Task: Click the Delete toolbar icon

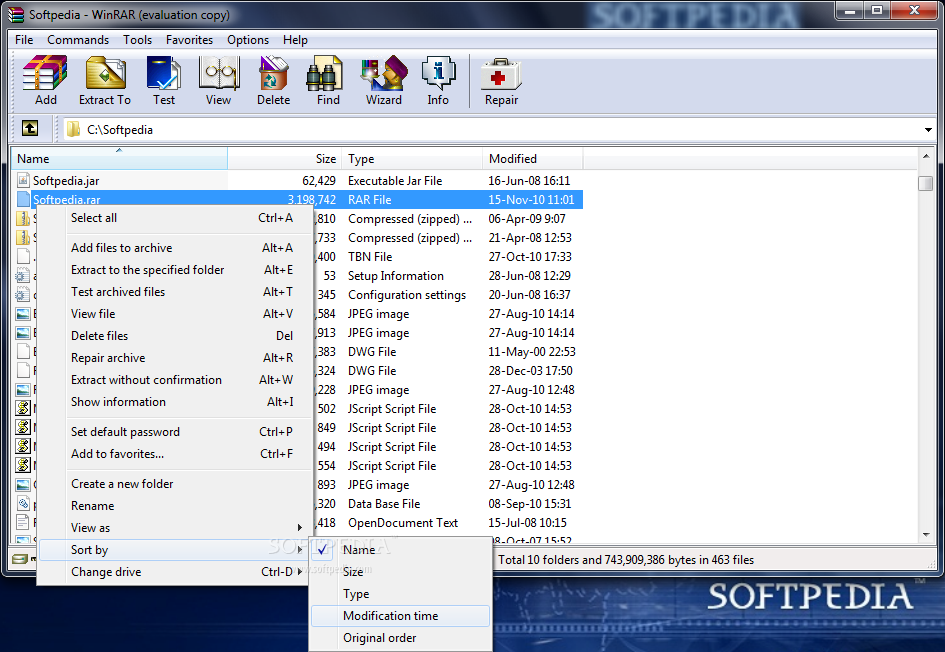Action: (274, 74)
